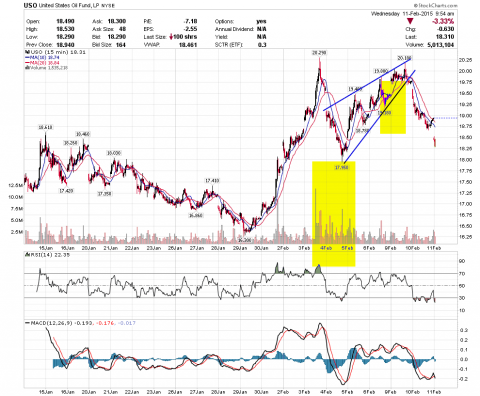Click the RSI(14) 22.35 panel label
The image size is (480, 396).
coord(47,254)
